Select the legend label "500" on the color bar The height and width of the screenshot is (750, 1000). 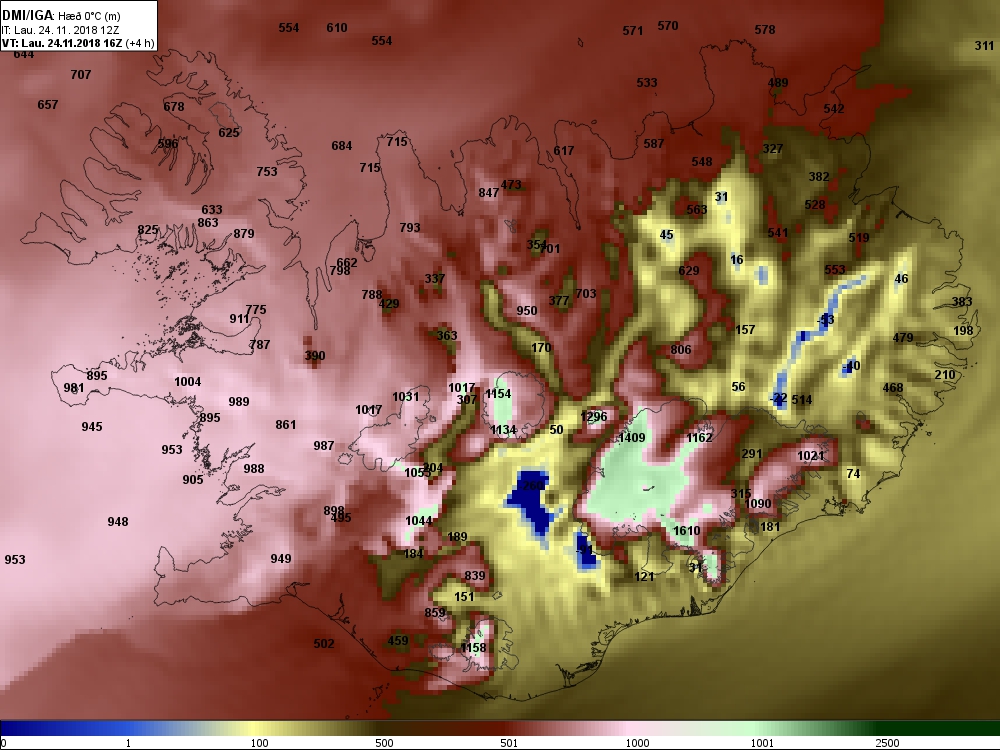384,743
